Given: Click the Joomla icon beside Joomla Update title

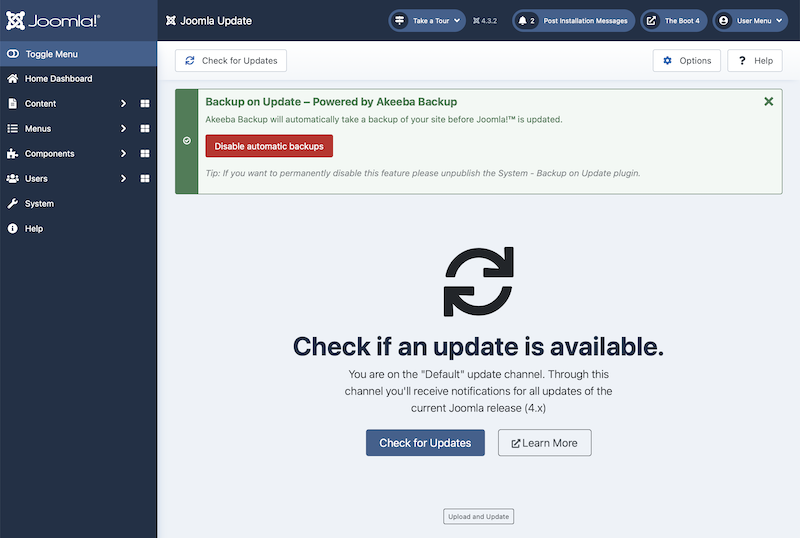Looking at the screenshot, I should pyautogui.click(x=171, y=20).
